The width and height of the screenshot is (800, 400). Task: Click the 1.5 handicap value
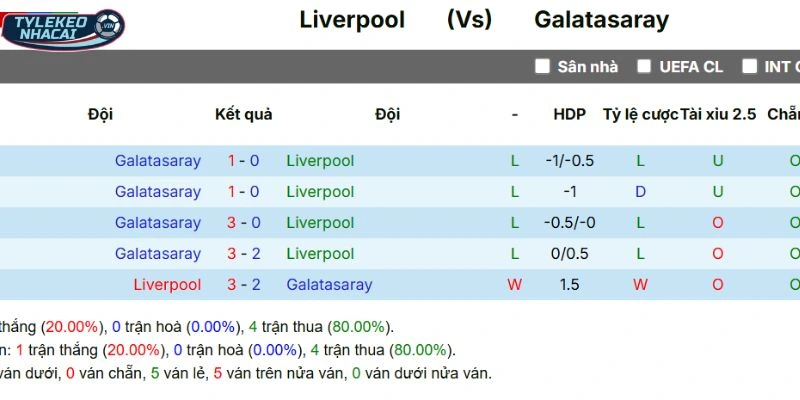(569, 285)
